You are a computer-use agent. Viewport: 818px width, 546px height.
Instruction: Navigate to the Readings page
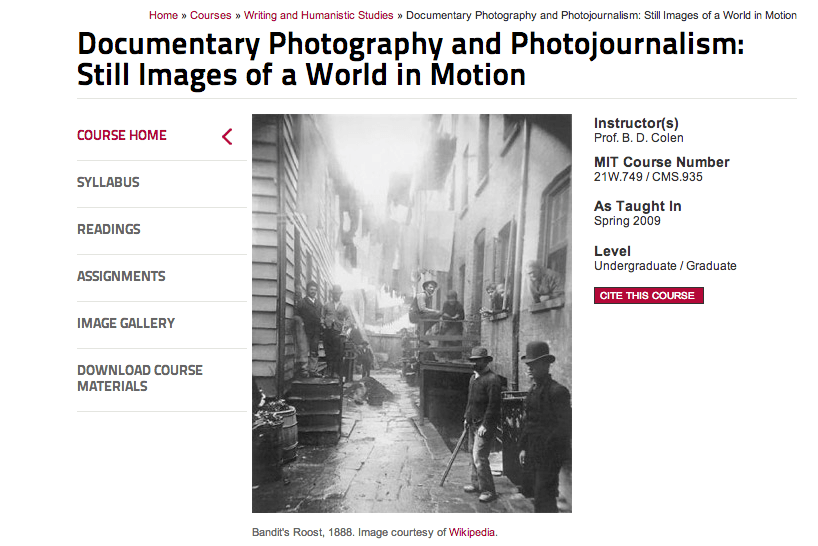[108, 230]
